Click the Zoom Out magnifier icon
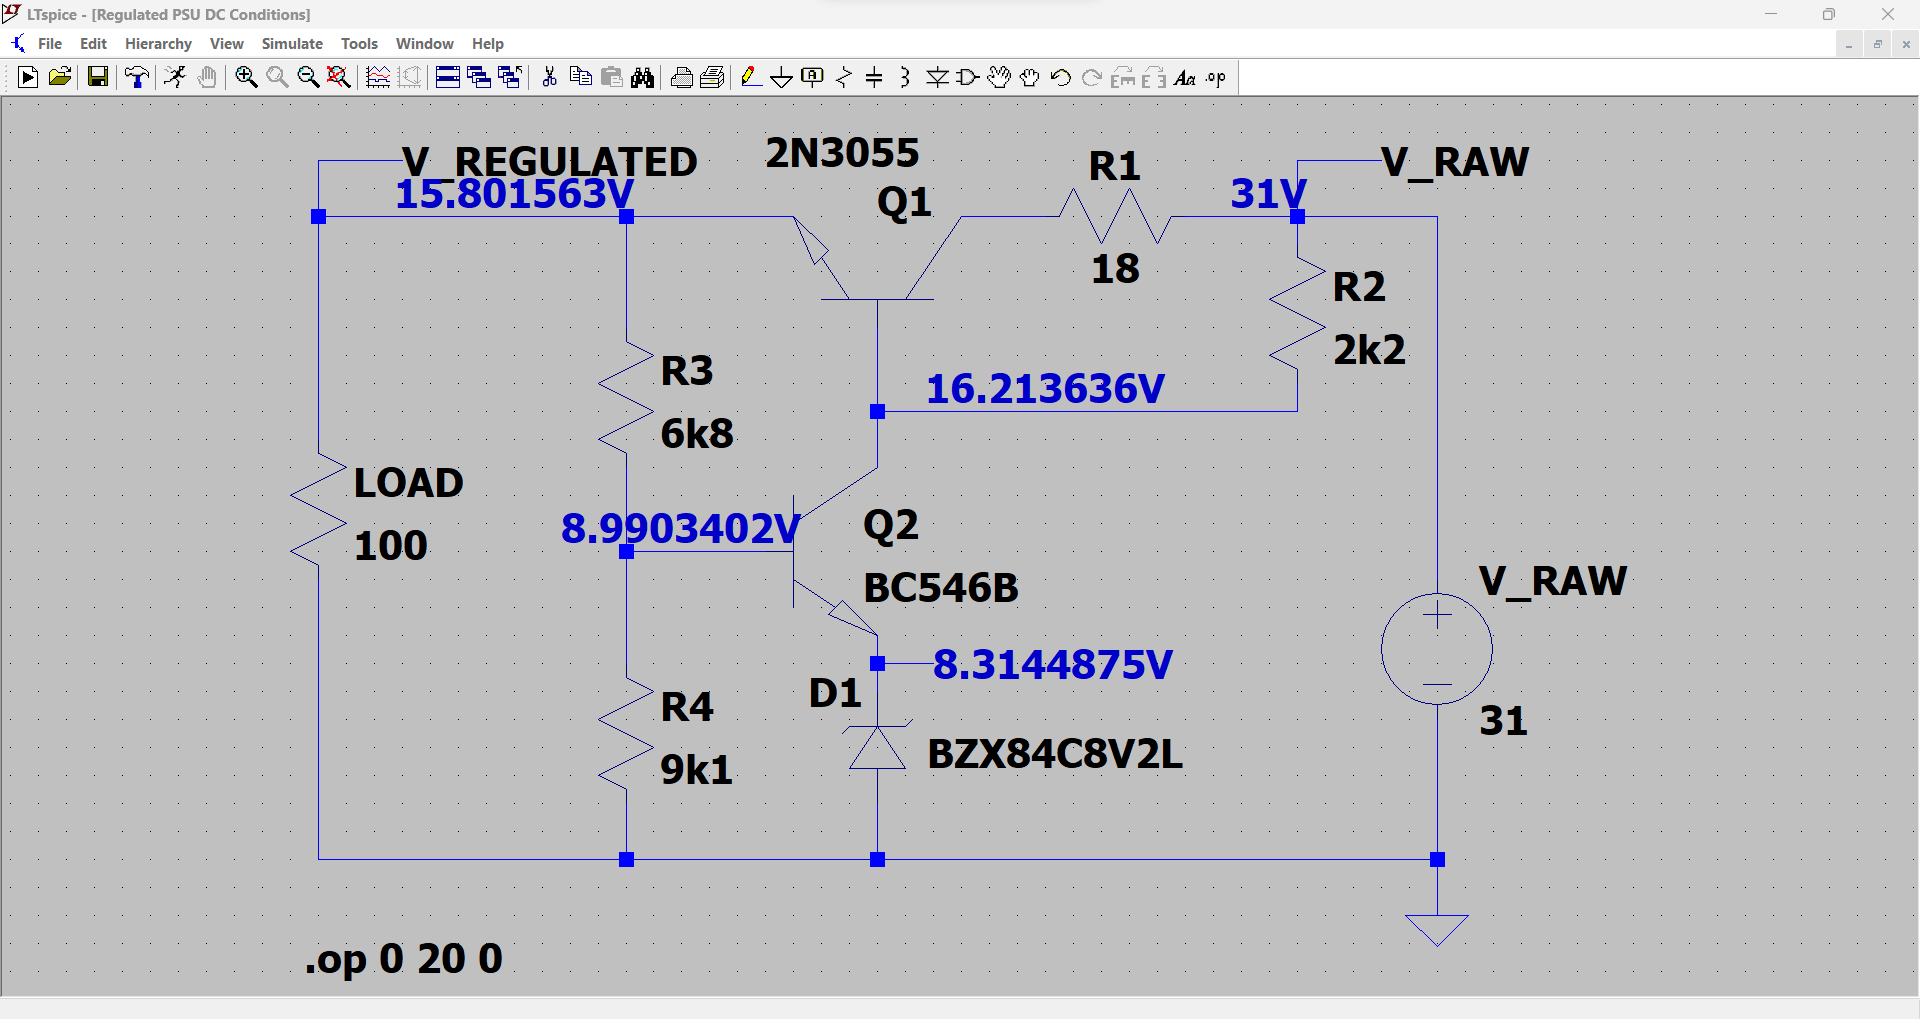This screenshot has height=1019, width=1920. (x=308, y=77)
